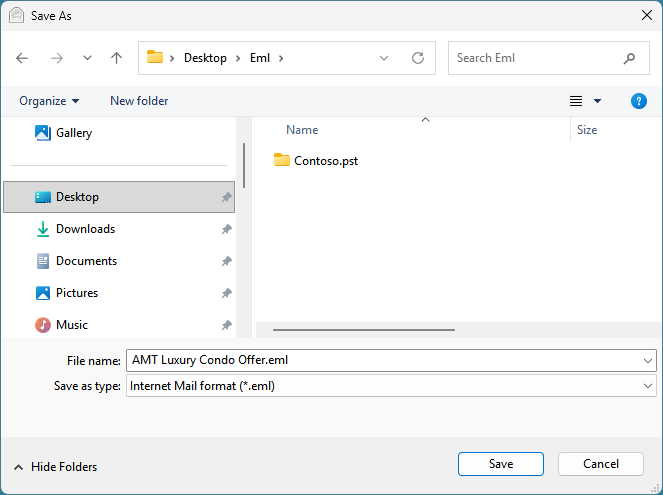Viewport: 663px width, 495px height.
Task: Toggle the pin next to Documents
Action: coord(226,262)
